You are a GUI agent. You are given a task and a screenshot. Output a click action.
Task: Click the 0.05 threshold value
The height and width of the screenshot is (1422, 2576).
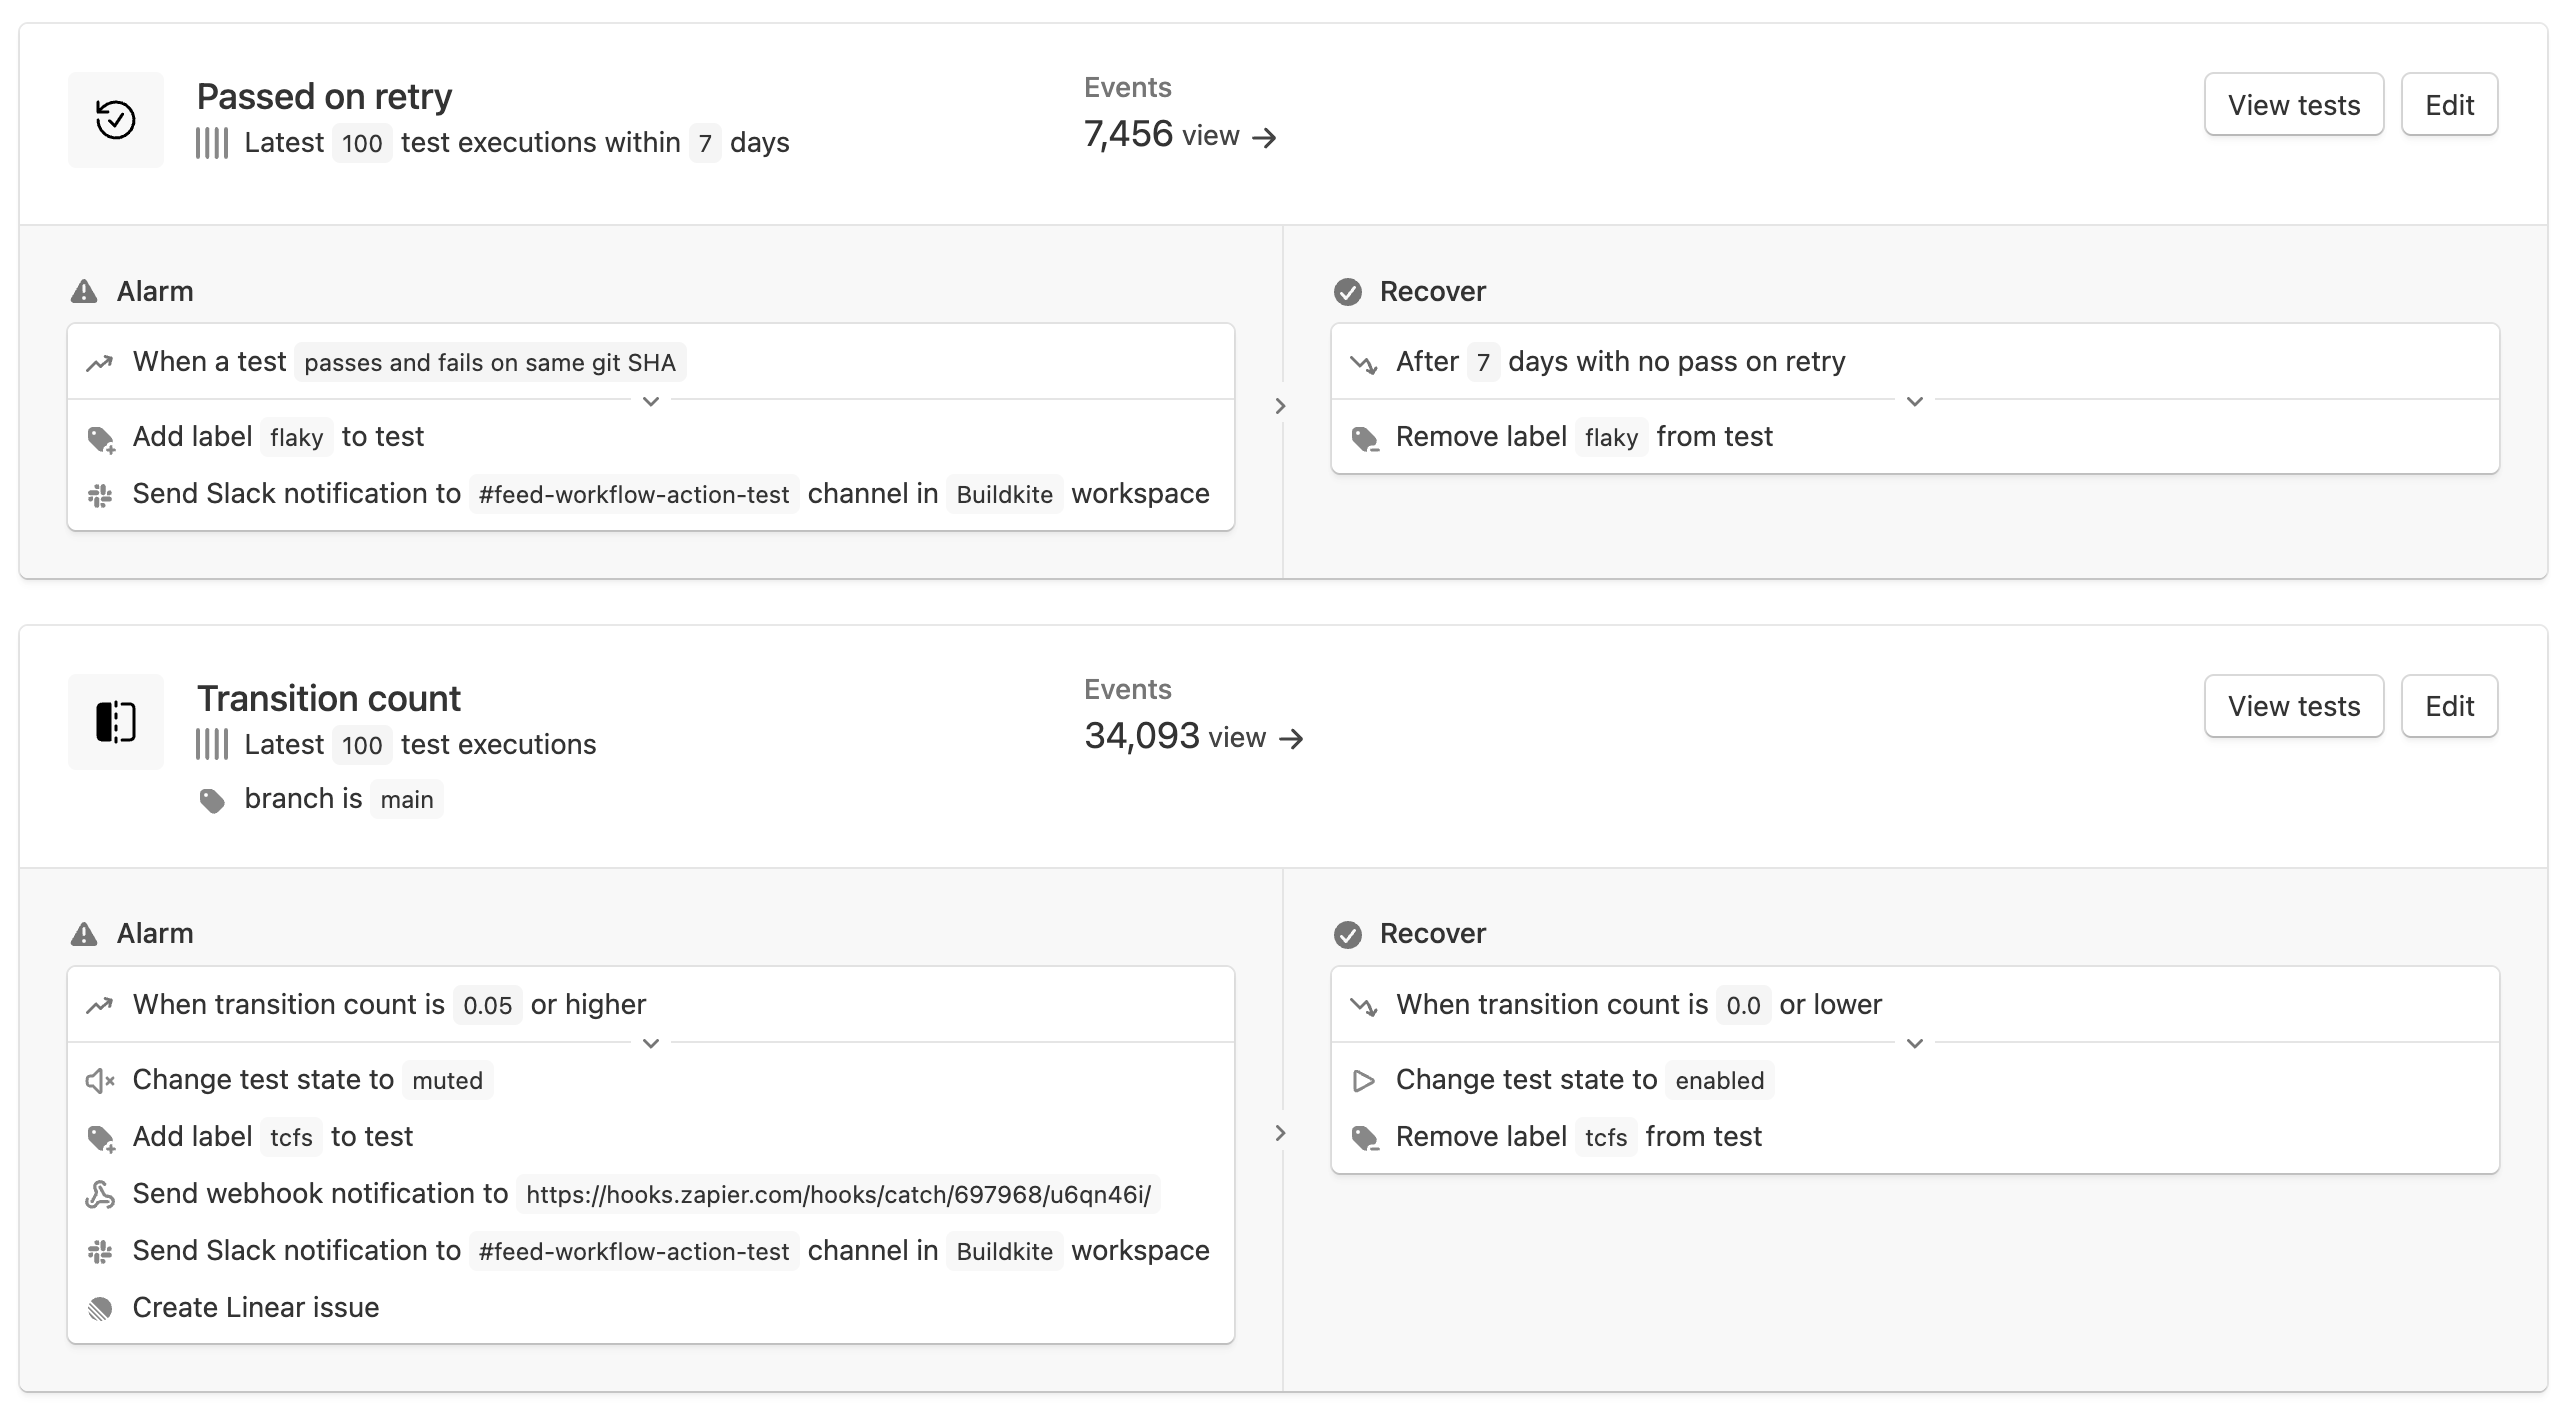488,1005
